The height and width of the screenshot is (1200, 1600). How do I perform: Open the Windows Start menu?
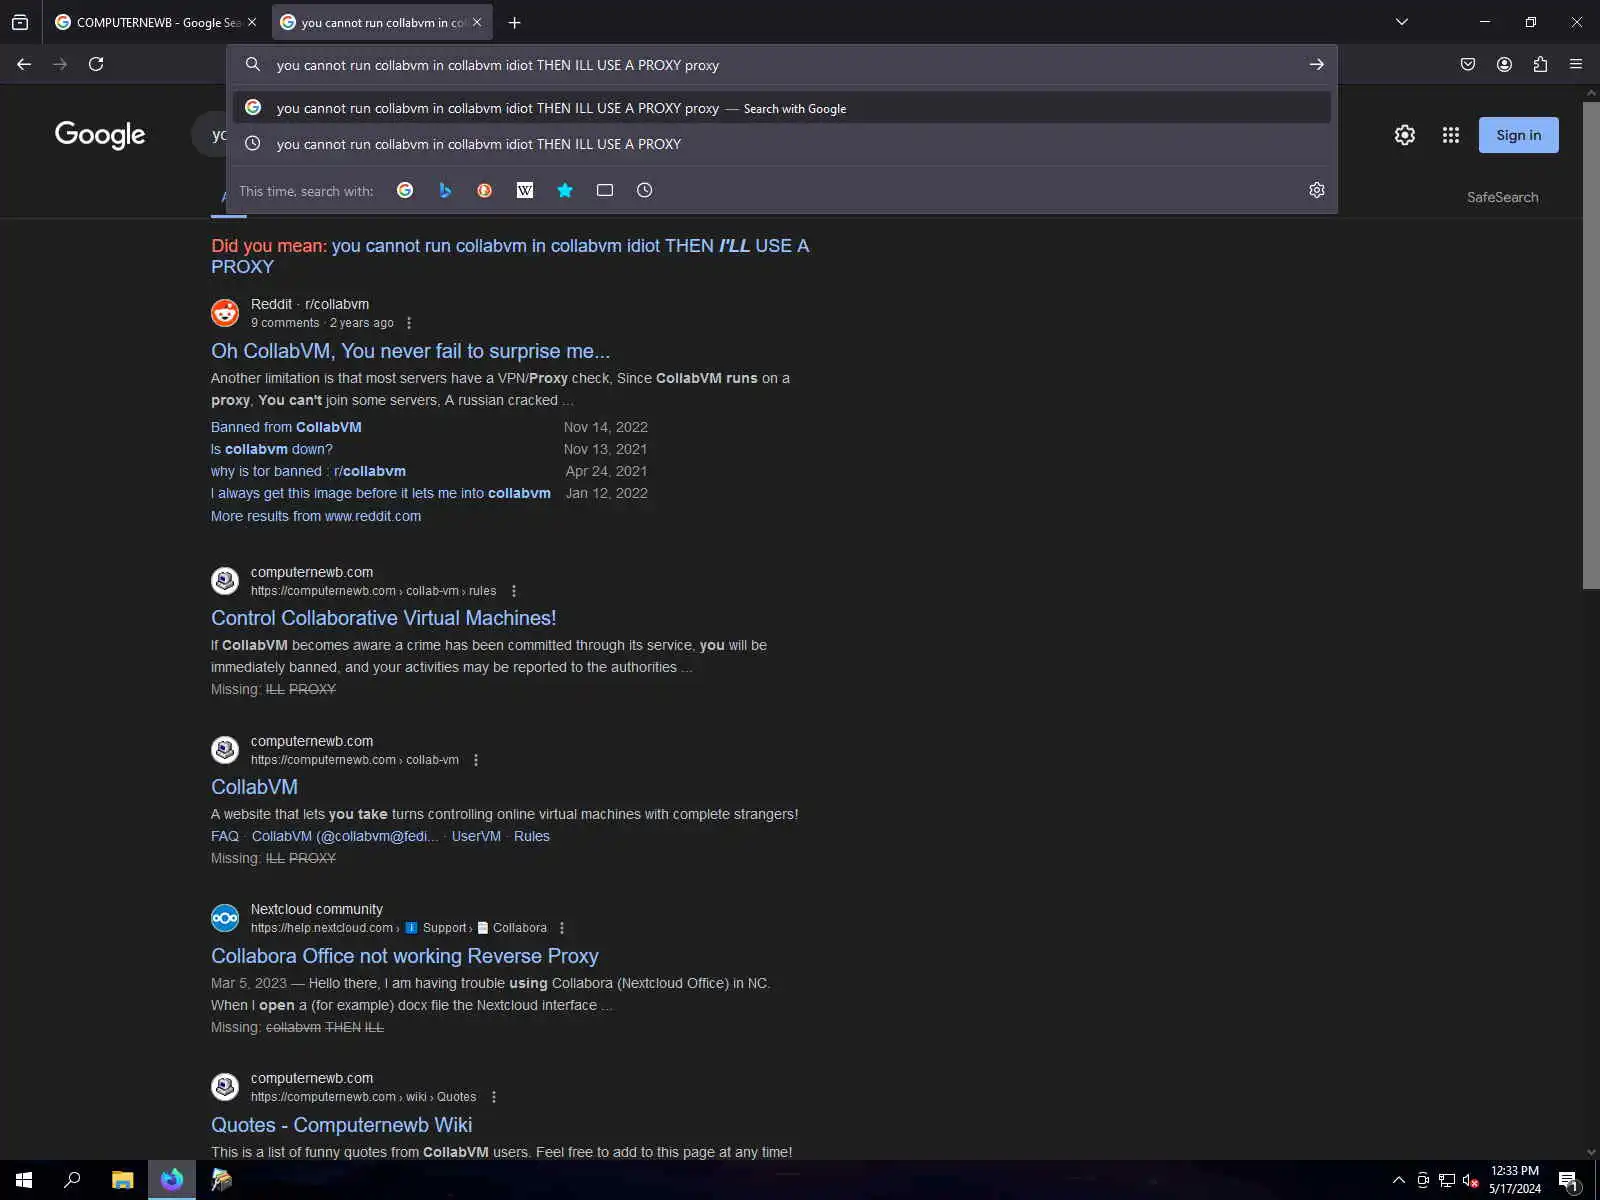[x=24, y=1180]
